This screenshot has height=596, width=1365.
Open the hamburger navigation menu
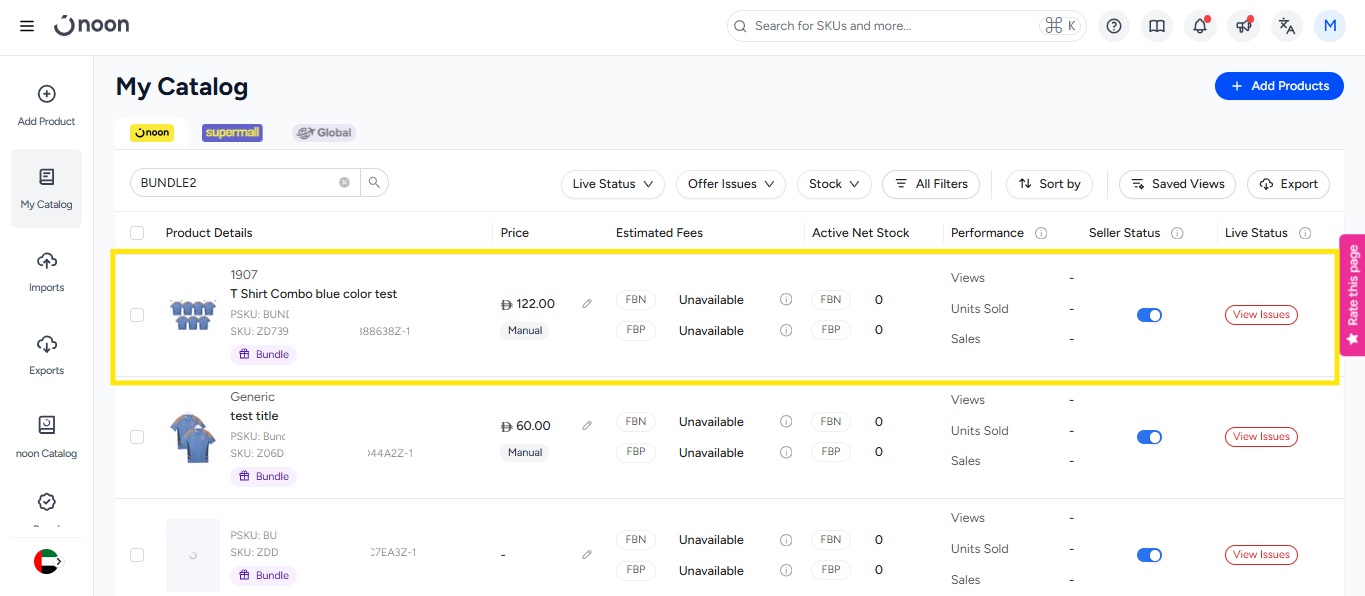point(27,26)
